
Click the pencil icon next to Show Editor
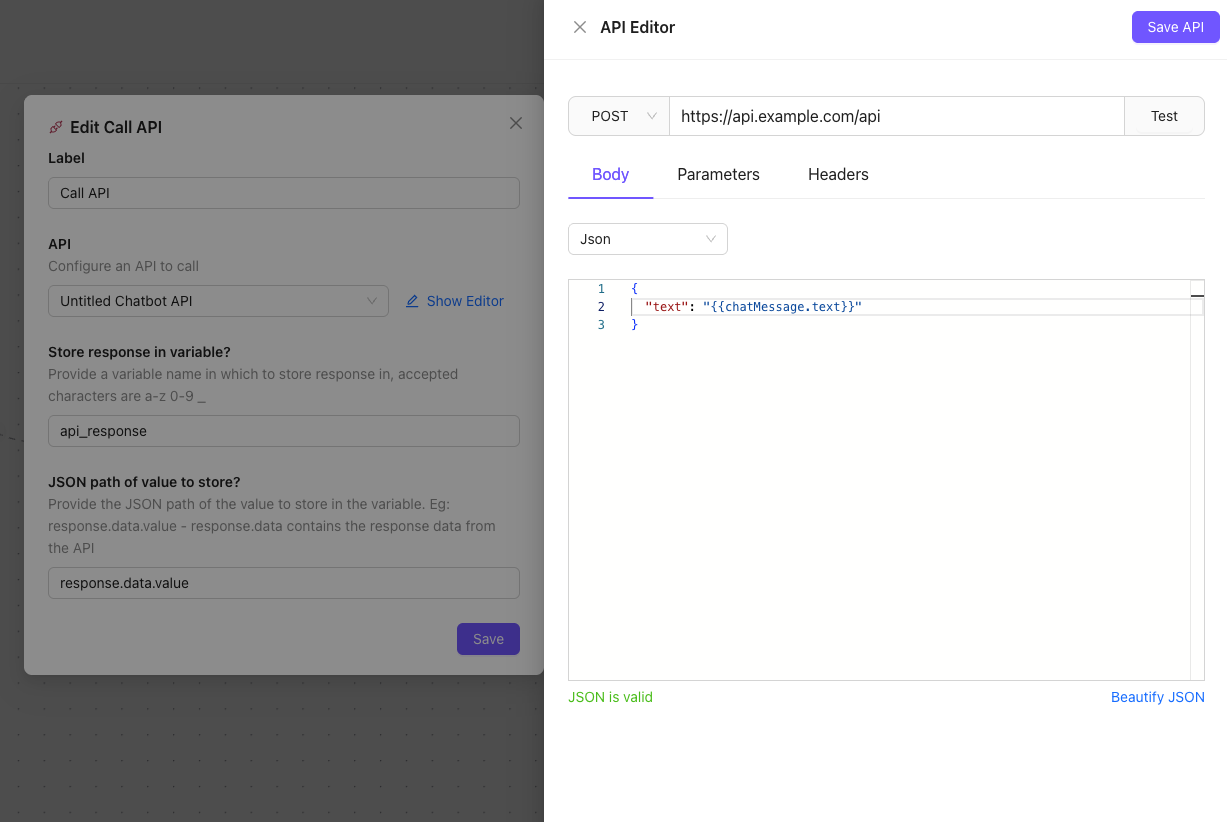click(412, 300)
